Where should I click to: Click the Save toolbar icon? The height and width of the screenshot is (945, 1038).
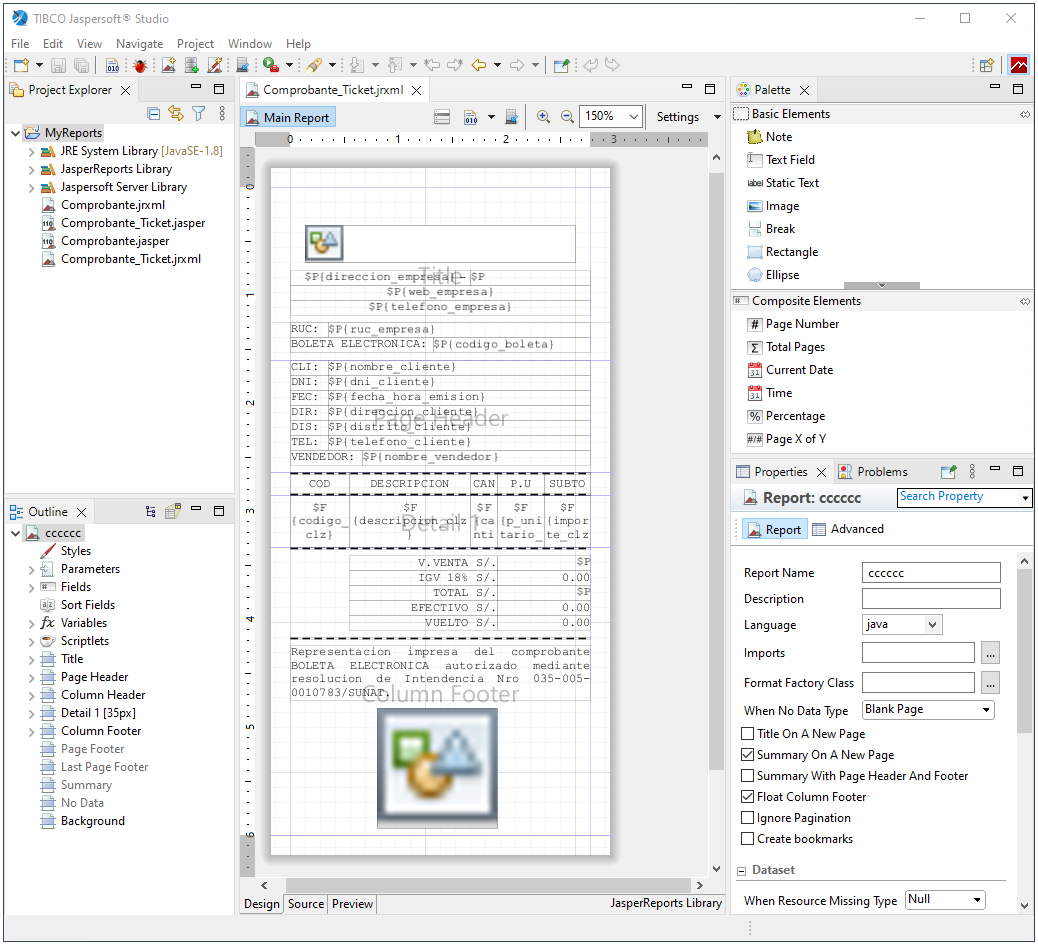[58, 65]
